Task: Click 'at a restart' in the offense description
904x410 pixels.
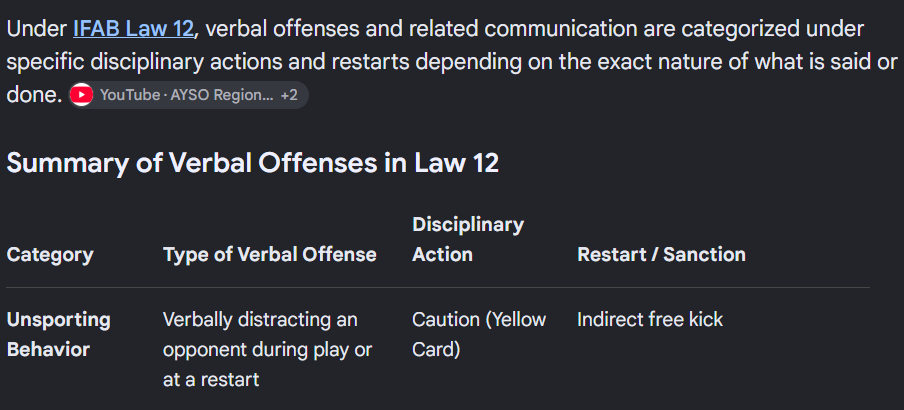Action: pos(211,379)
